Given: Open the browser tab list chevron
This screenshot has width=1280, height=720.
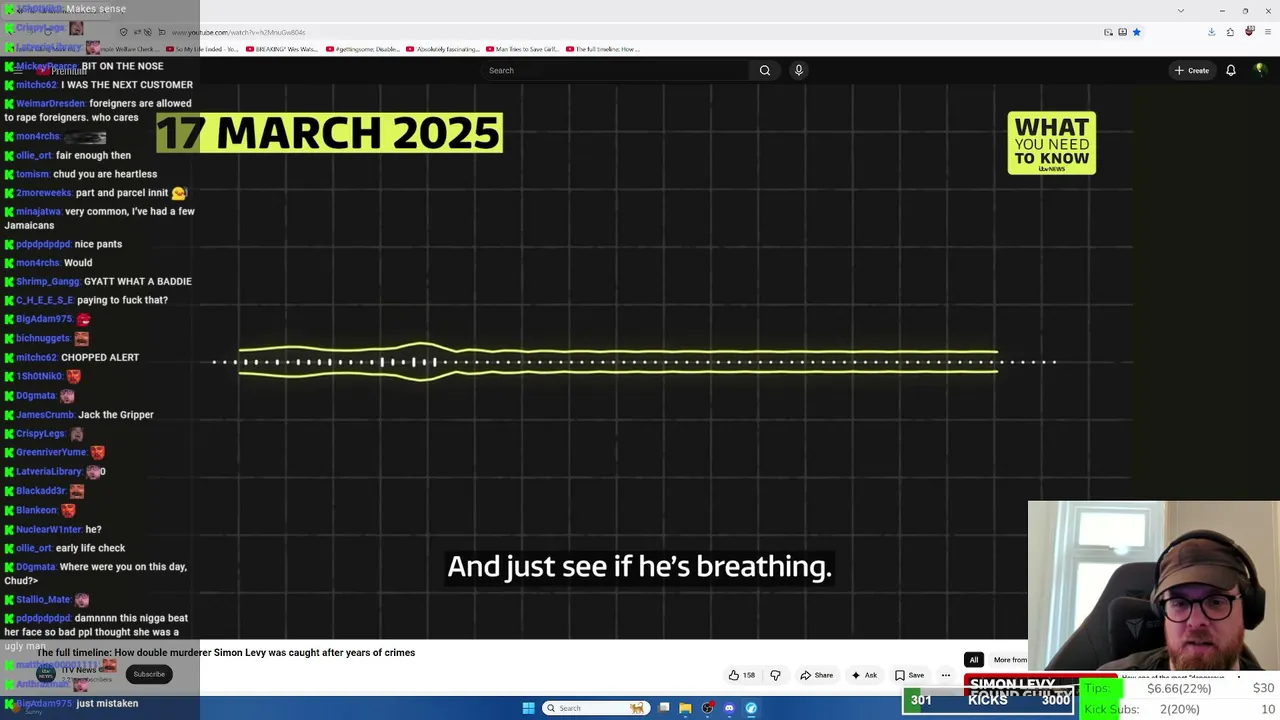Looking at the screenshot, I should 1181,10.
